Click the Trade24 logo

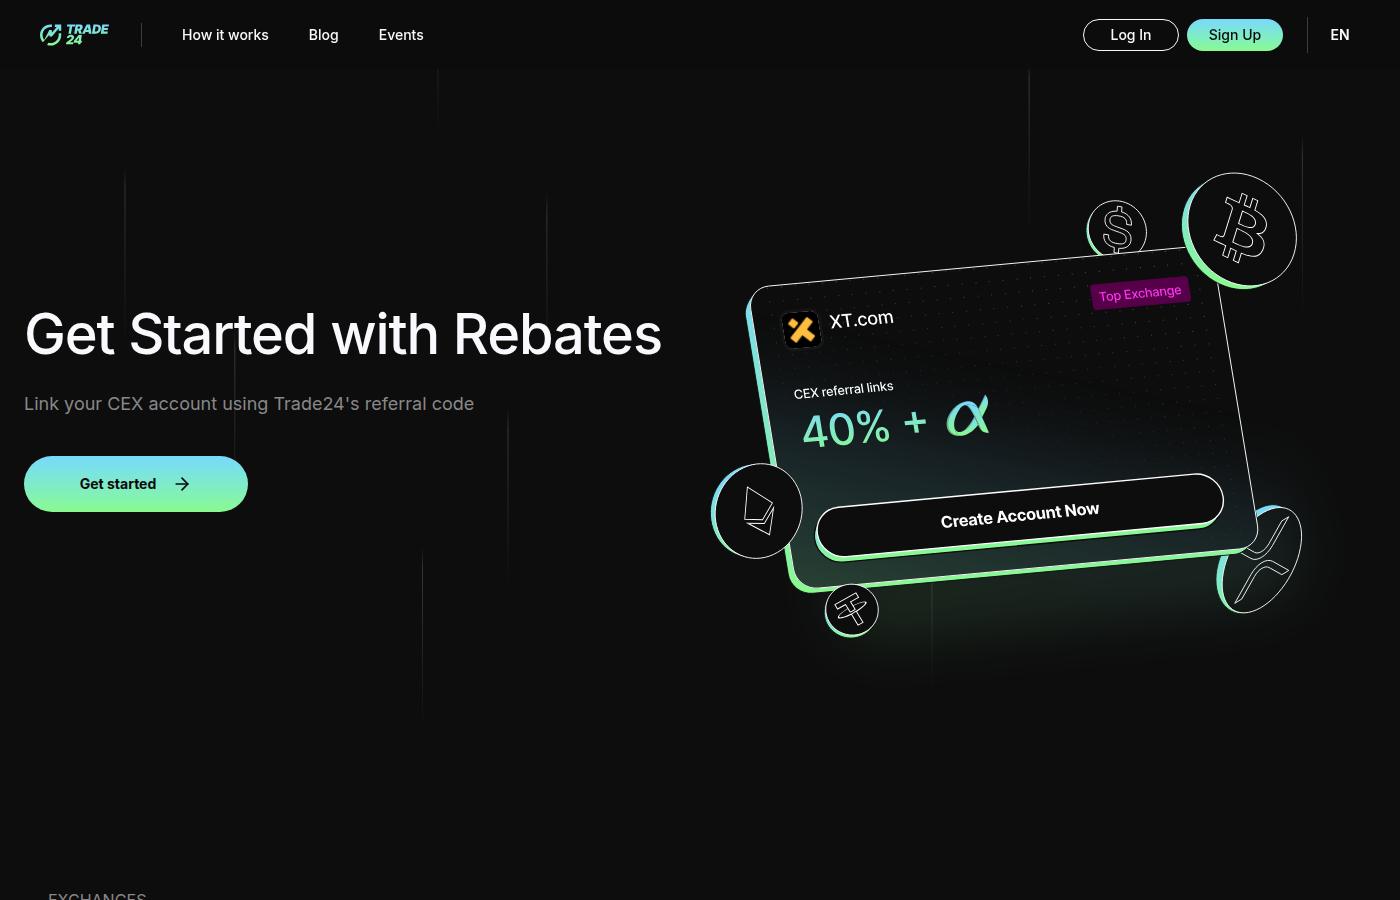pos(74,35)
